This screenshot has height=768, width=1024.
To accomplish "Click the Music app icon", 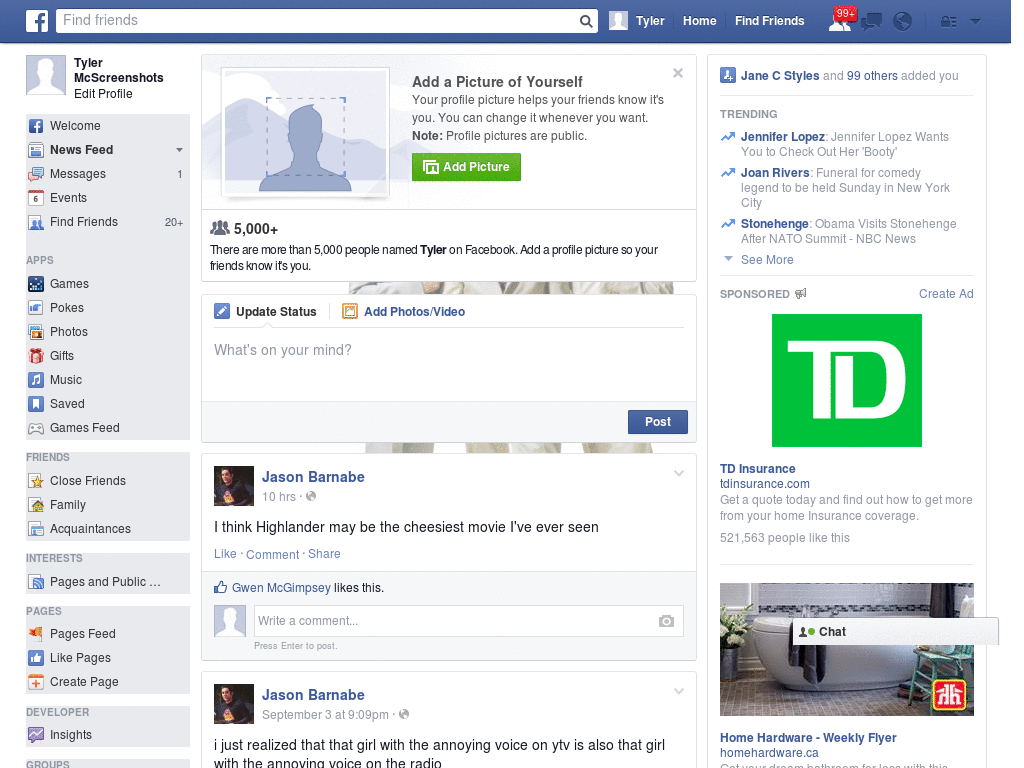I will click(x=36, y=380).
